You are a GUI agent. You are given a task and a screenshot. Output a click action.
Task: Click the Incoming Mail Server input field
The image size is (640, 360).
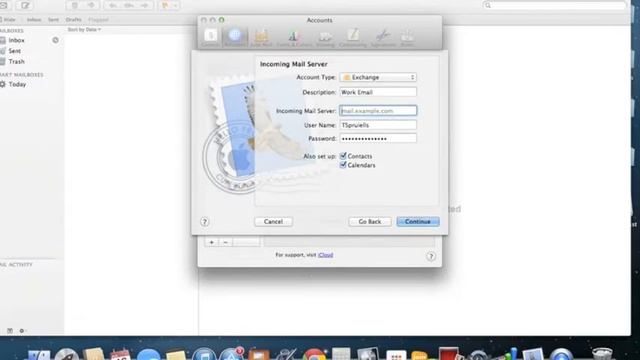378,111
